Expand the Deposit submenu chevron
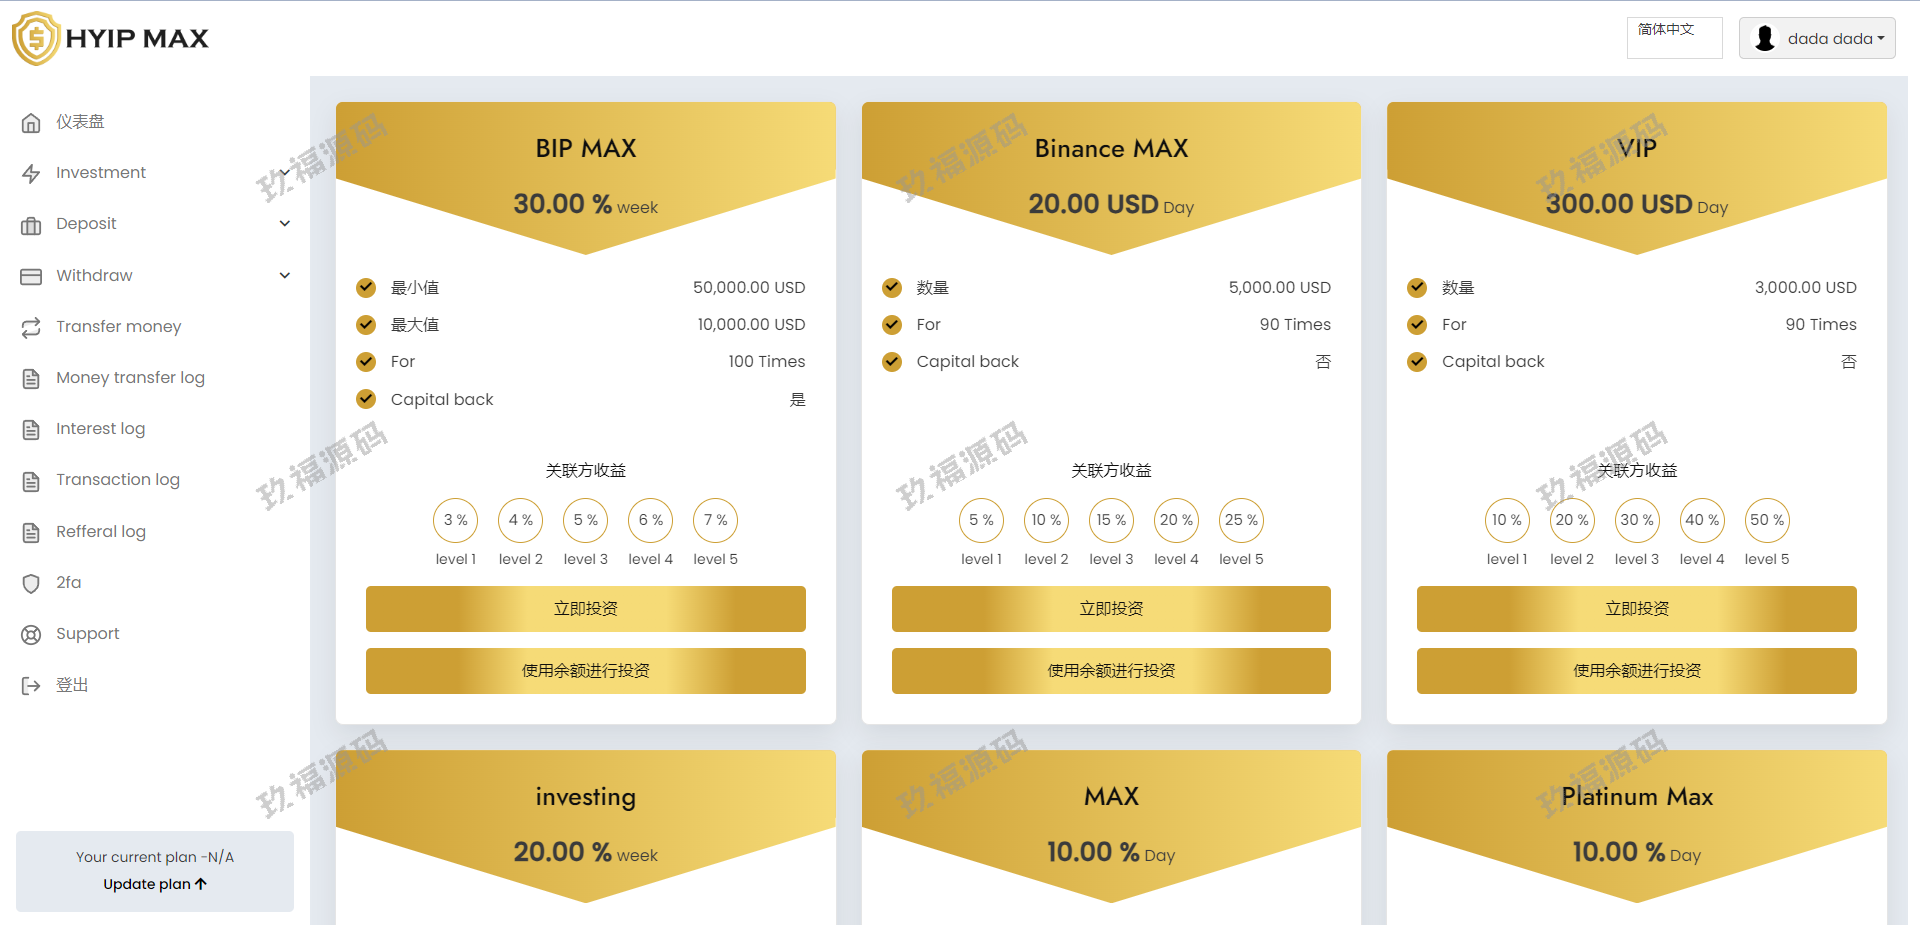 tap(285, 224)
